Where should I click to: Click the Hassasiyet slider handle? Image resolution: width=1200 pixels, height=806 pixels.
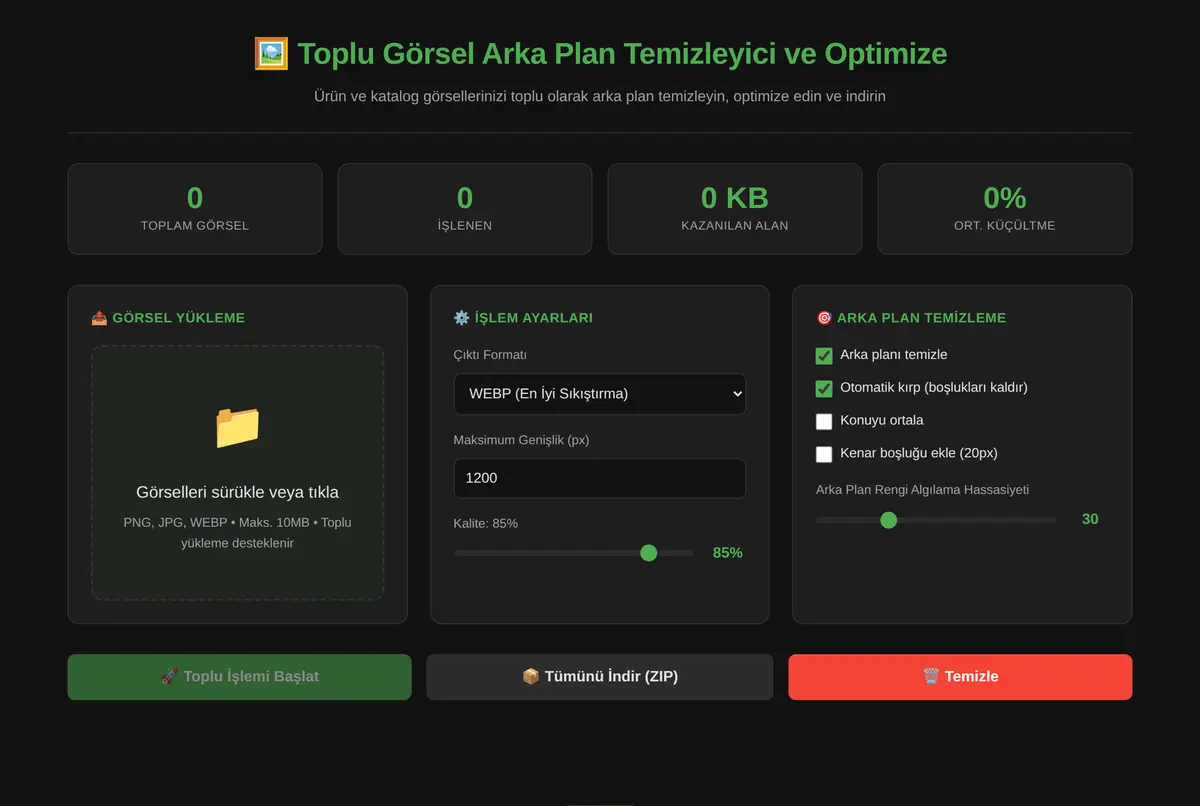(x=888, y=520)
